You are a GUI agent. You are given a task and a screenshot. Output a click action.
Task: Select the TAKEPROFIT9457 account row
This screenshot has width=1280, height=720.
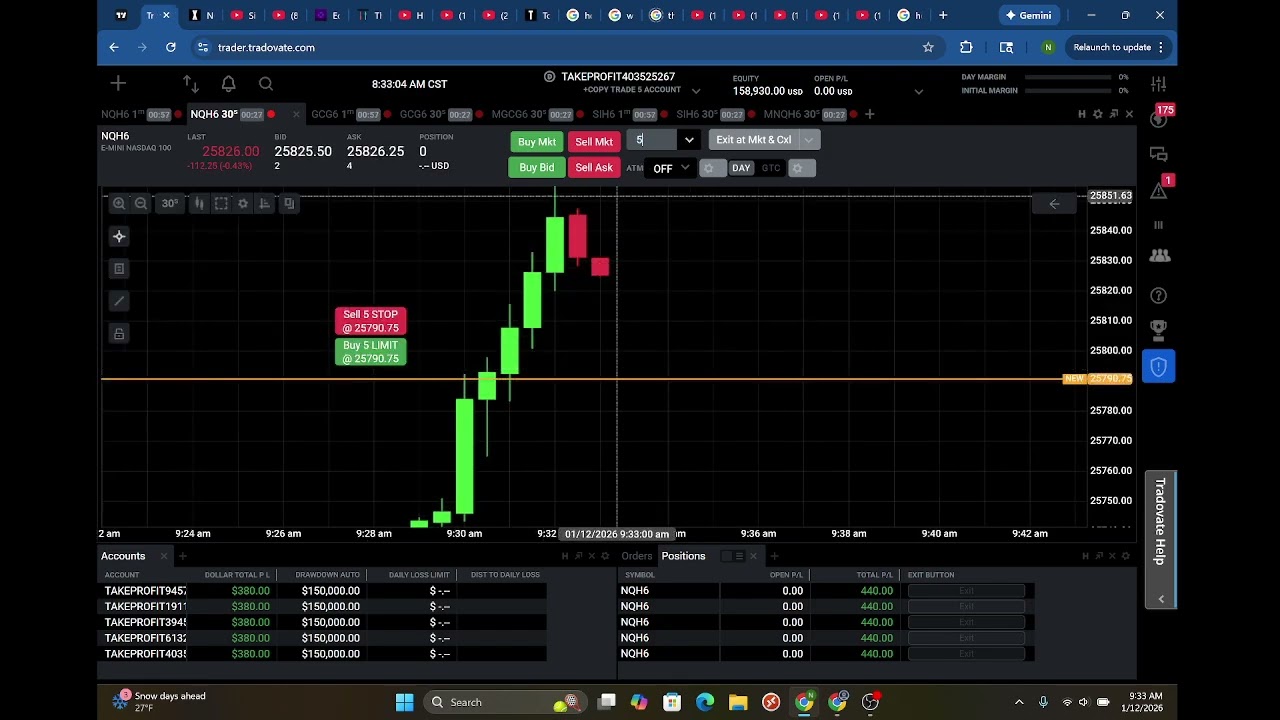322,591
